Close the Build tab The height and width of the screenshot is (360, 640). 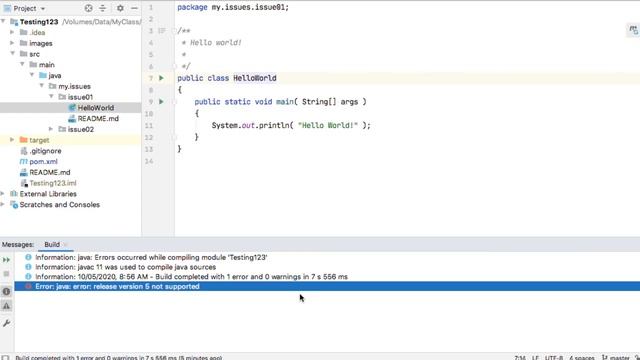[x=65, y=245]
